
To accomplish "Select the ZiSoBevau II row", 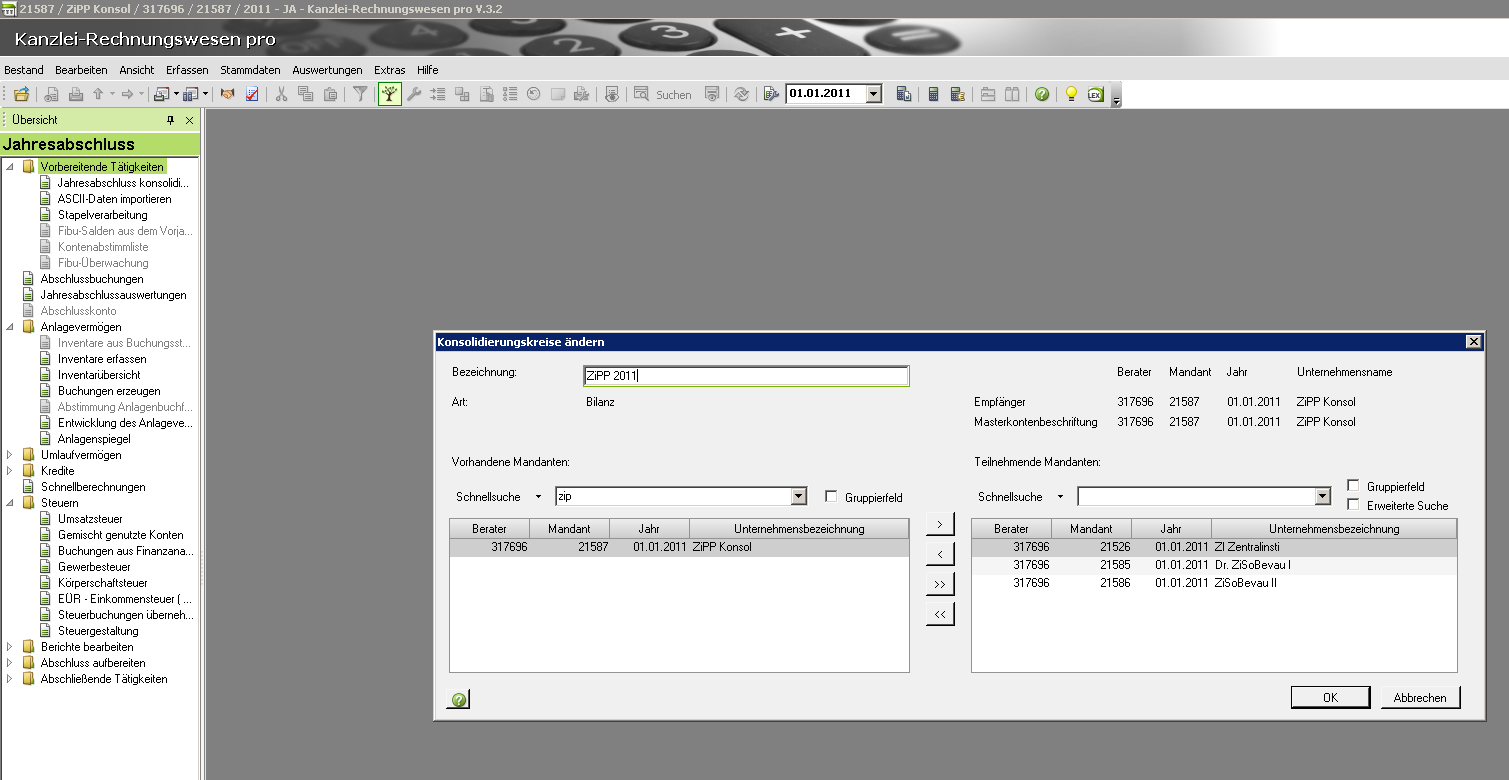I will click(1214, 582).
